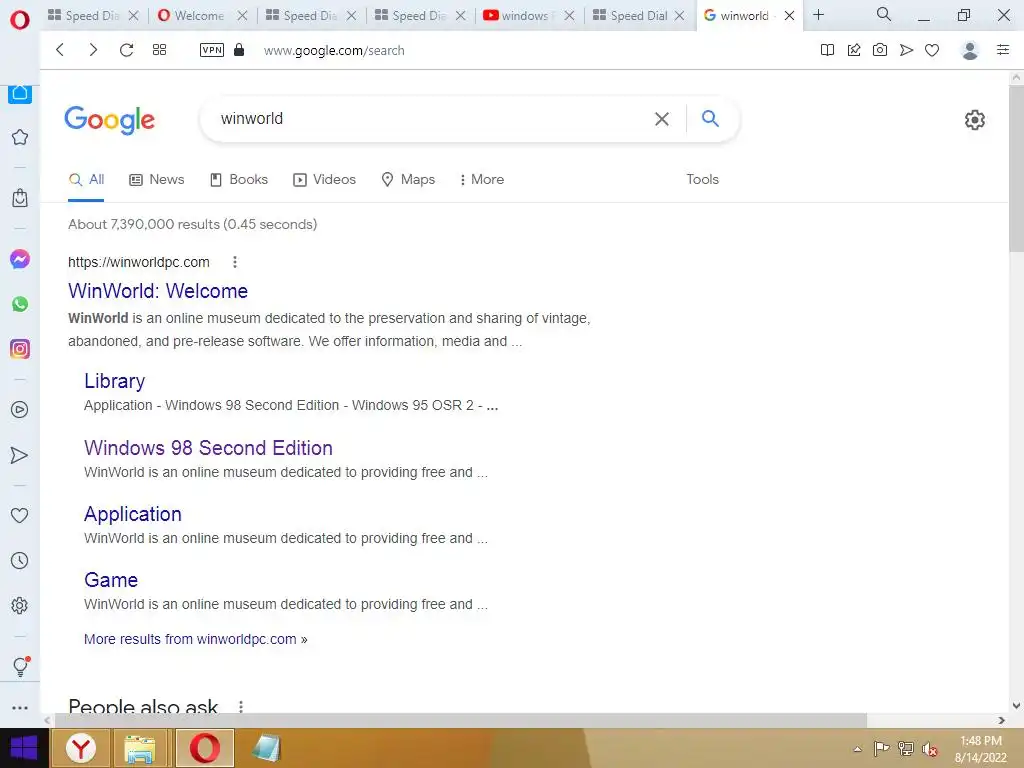The image size is (1024, 768).
Task: Switch to News results
Action: point(157,180)
